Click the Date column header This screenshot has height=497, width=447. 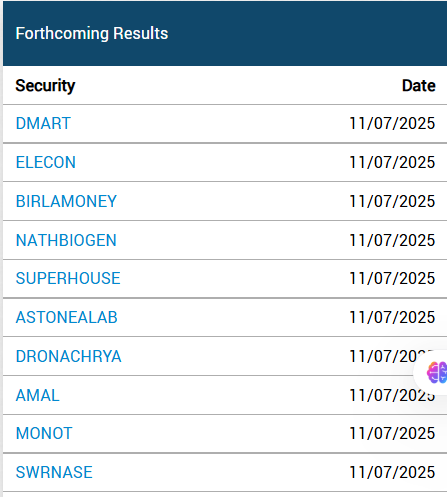click(x=419, y=86)
